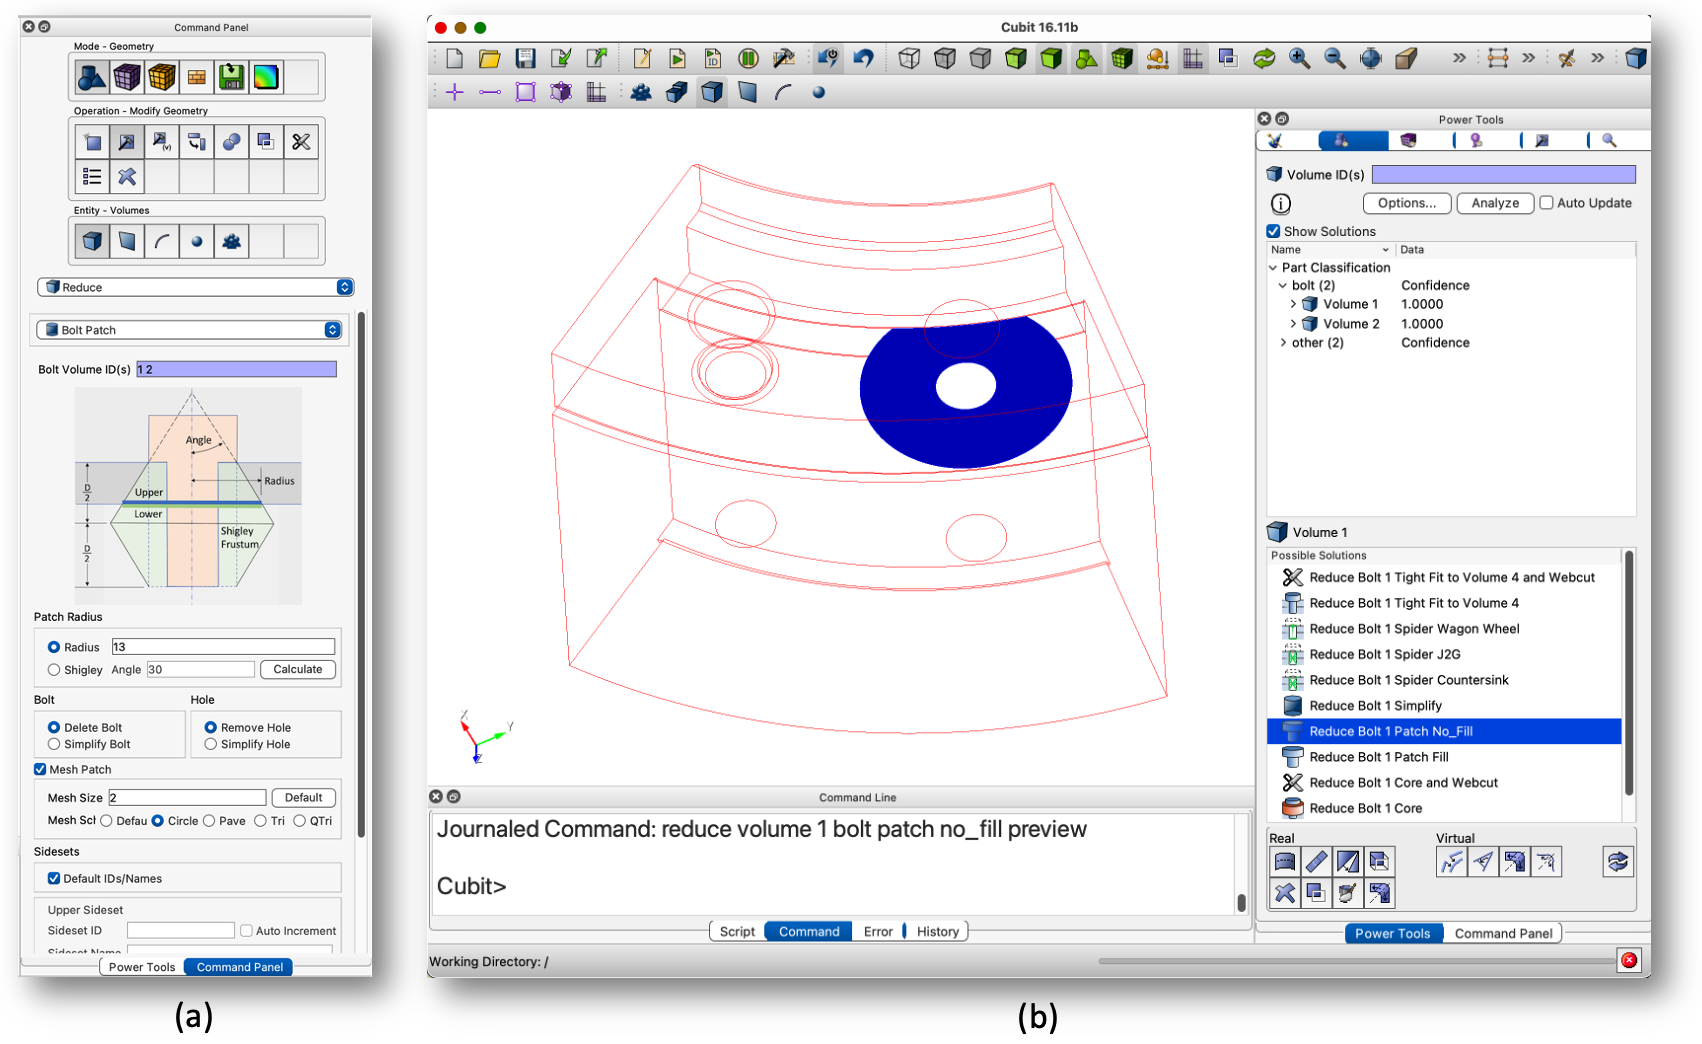This screenshot has height=1044, width=1702.
Task: Click the Analyze button
Action: click(x=1494, y=203)
